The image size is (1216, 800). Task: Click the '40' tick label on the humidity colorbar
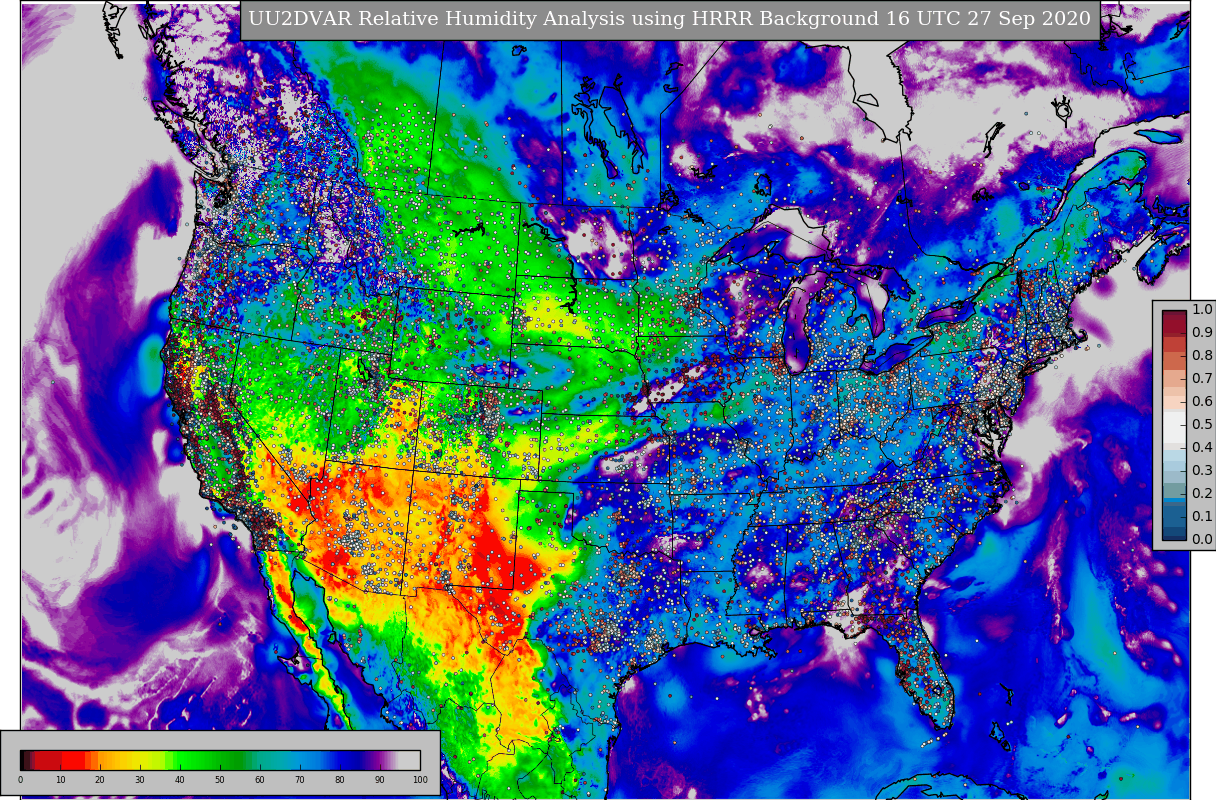point(180,780)
